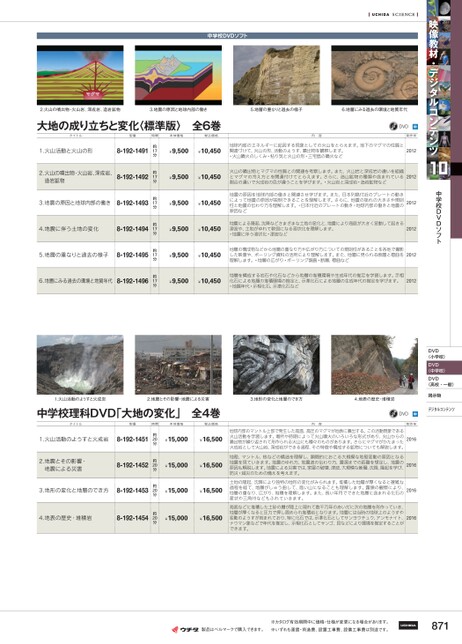Click the chapter number 10 badge on side strip
The image size is (462, 644).
pyautogui.click(x=438, y=170)
